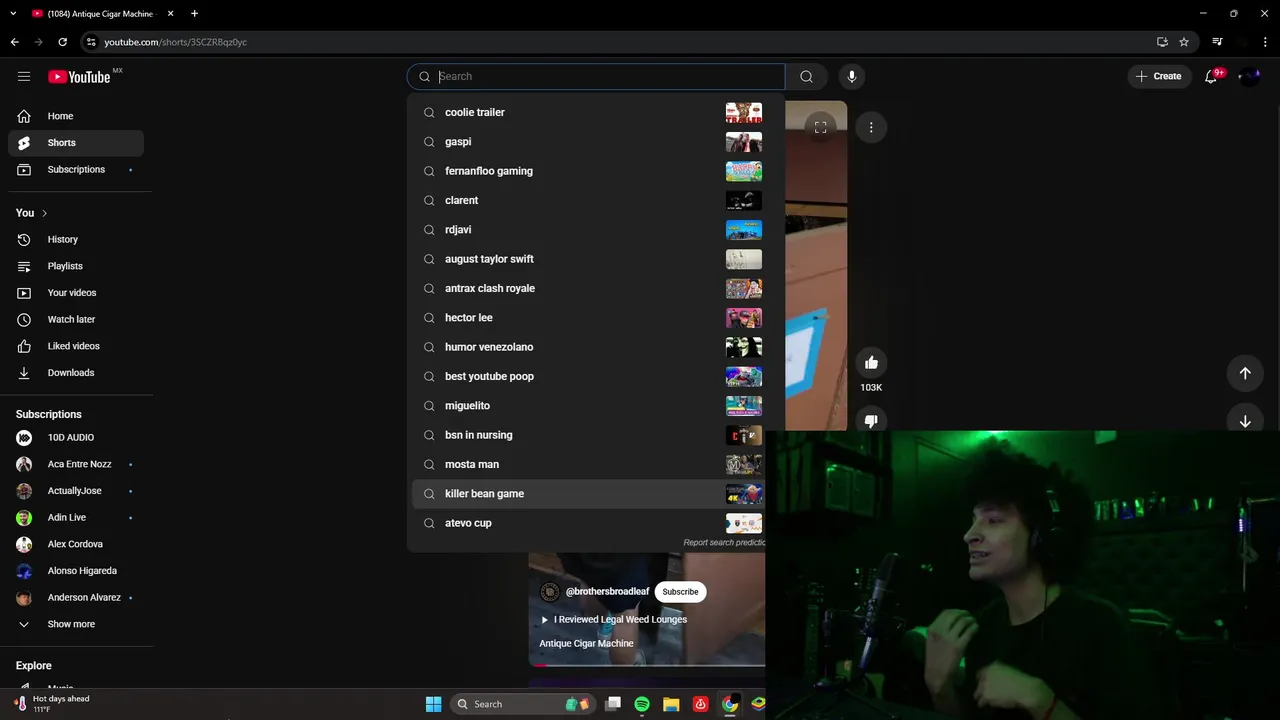Start voice search with the microphone
The width and height of the screenshot is (1280, 720).
[x=852, y=76]
